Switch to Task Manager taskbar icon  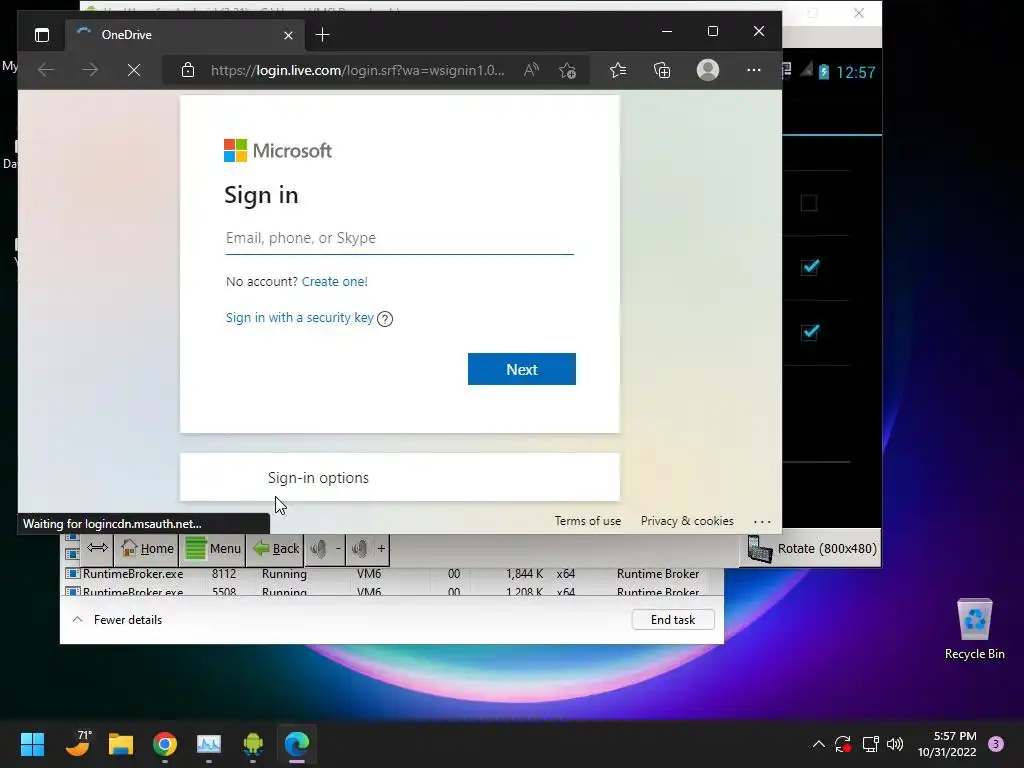tap(209, 744)
